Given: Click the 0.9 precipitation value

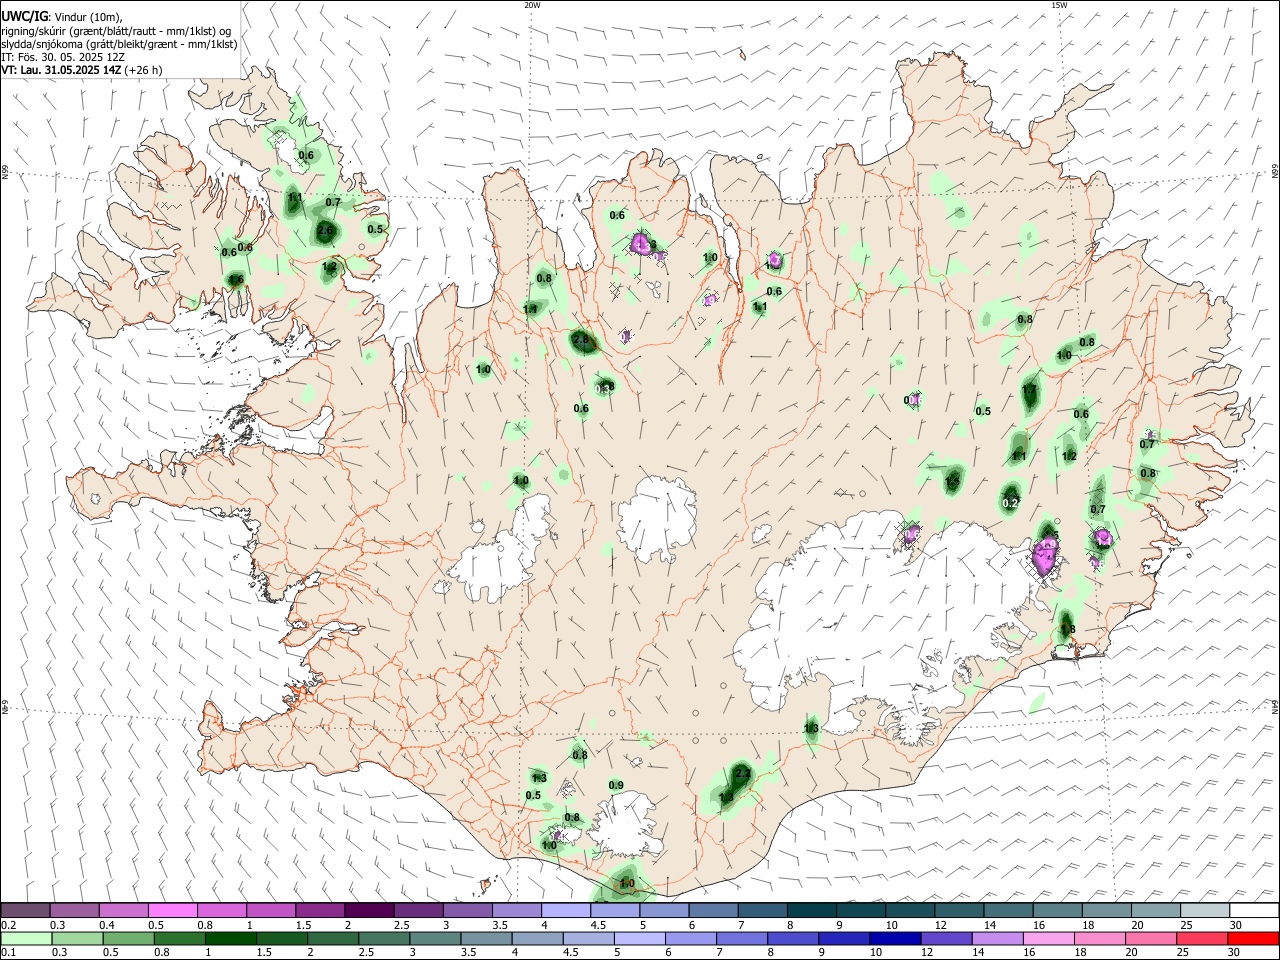Looking at the screenshot, I should [616, 785].
